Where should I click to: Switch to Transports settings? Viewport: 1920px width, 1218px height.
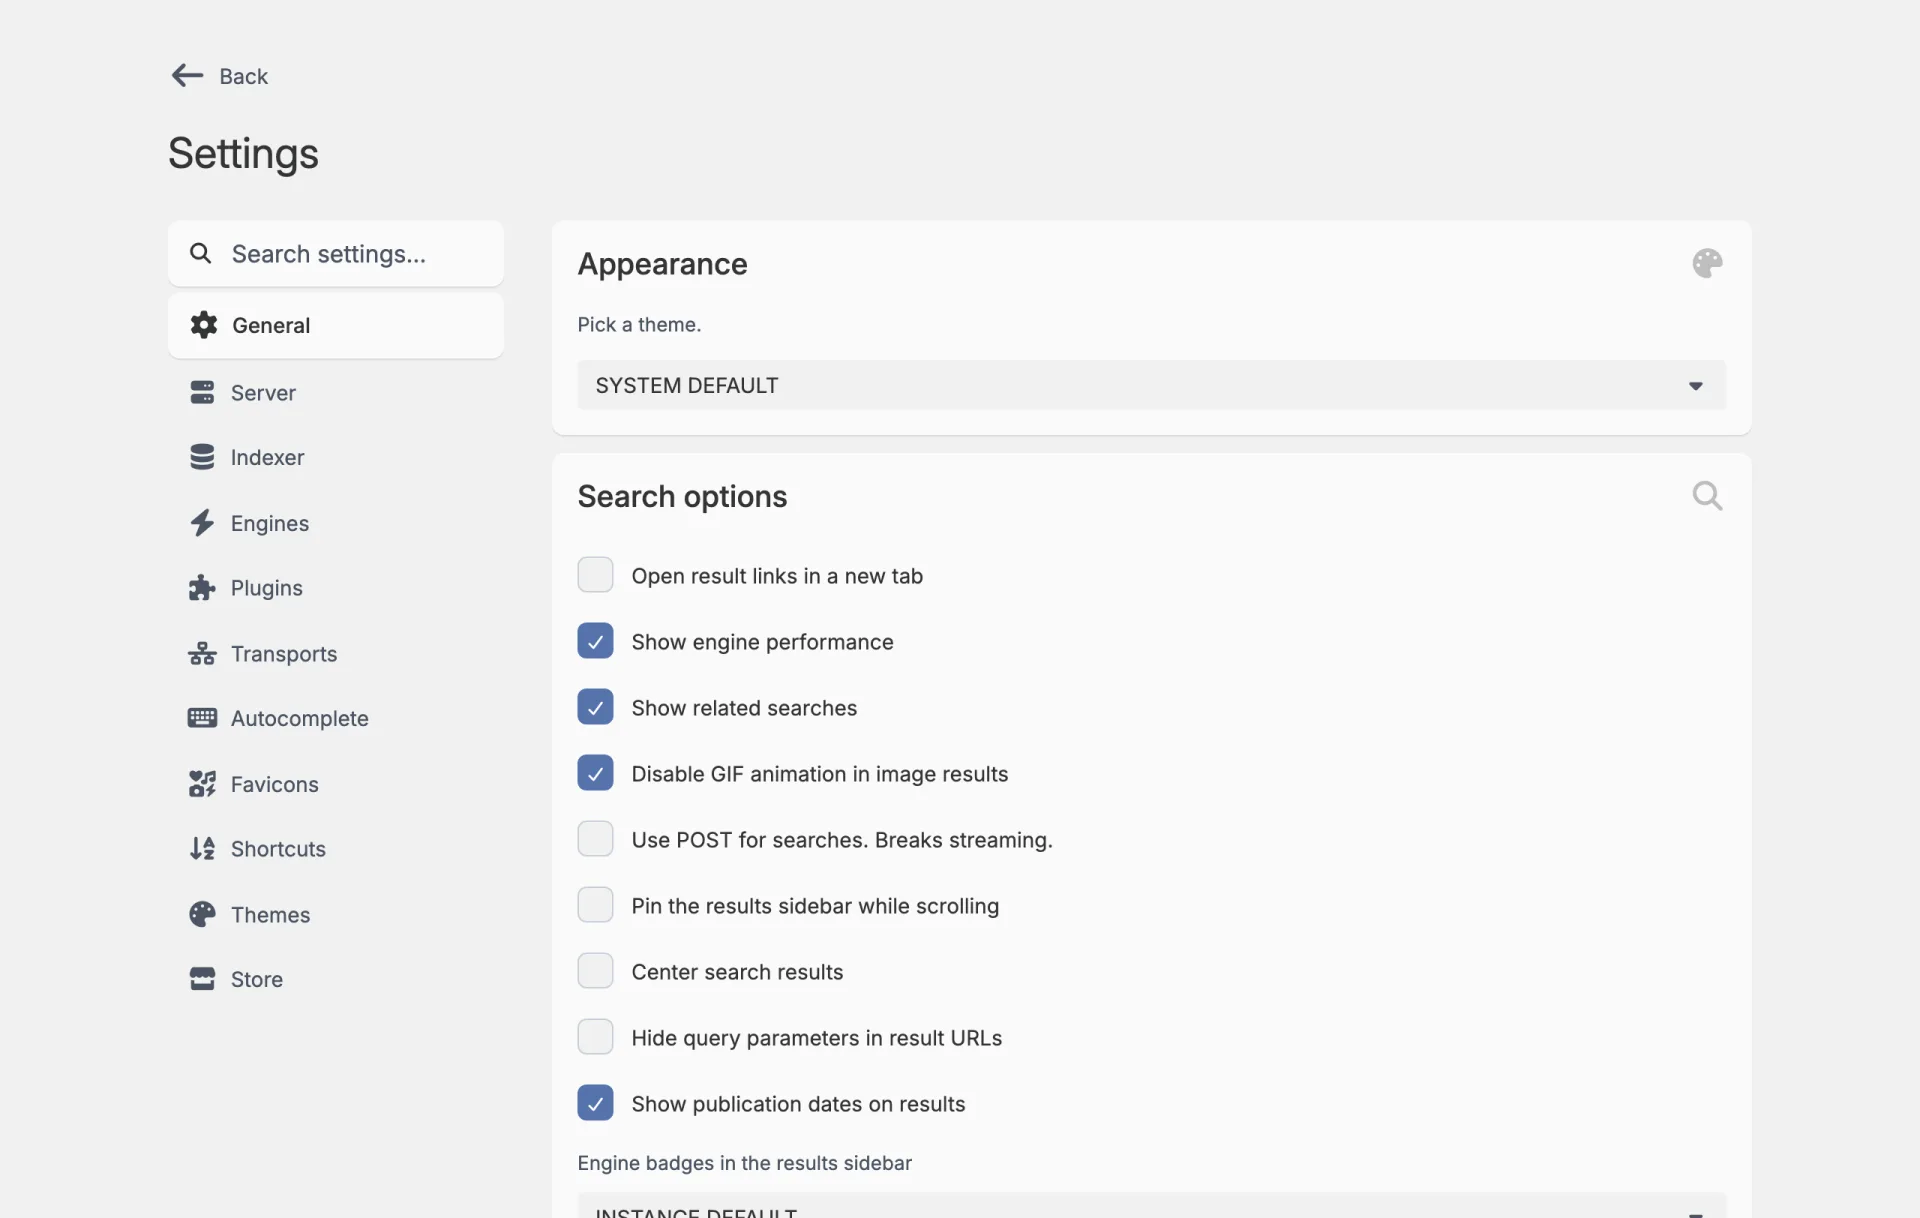[x=336, y=654]
